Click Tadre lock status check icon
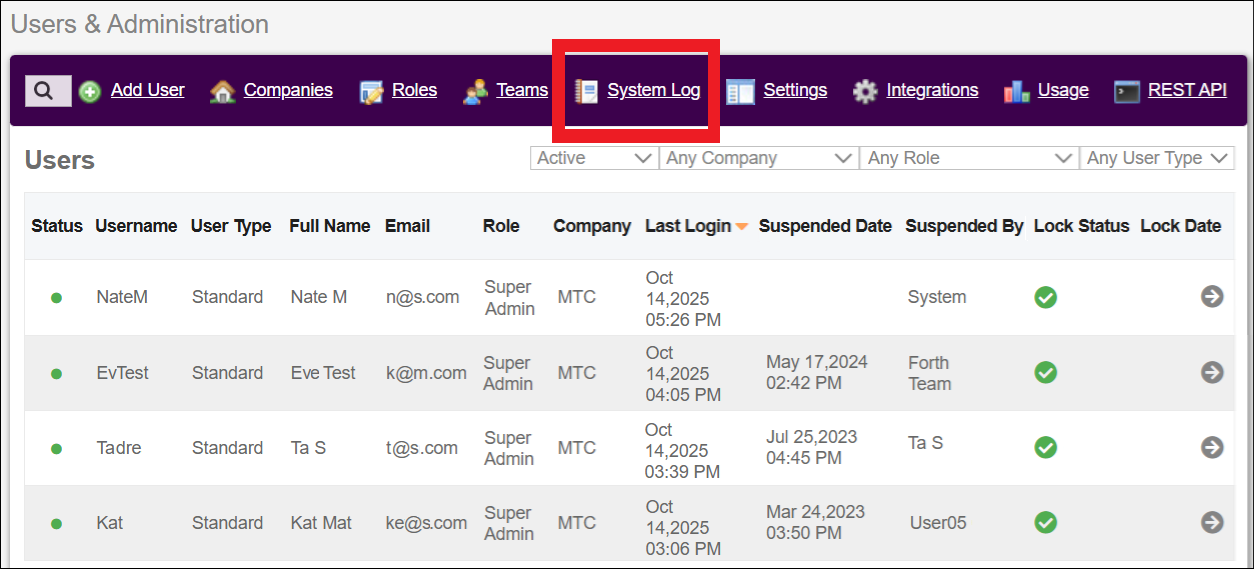The width and height of the screenshot is (1254, 569). click(1046, 447)
